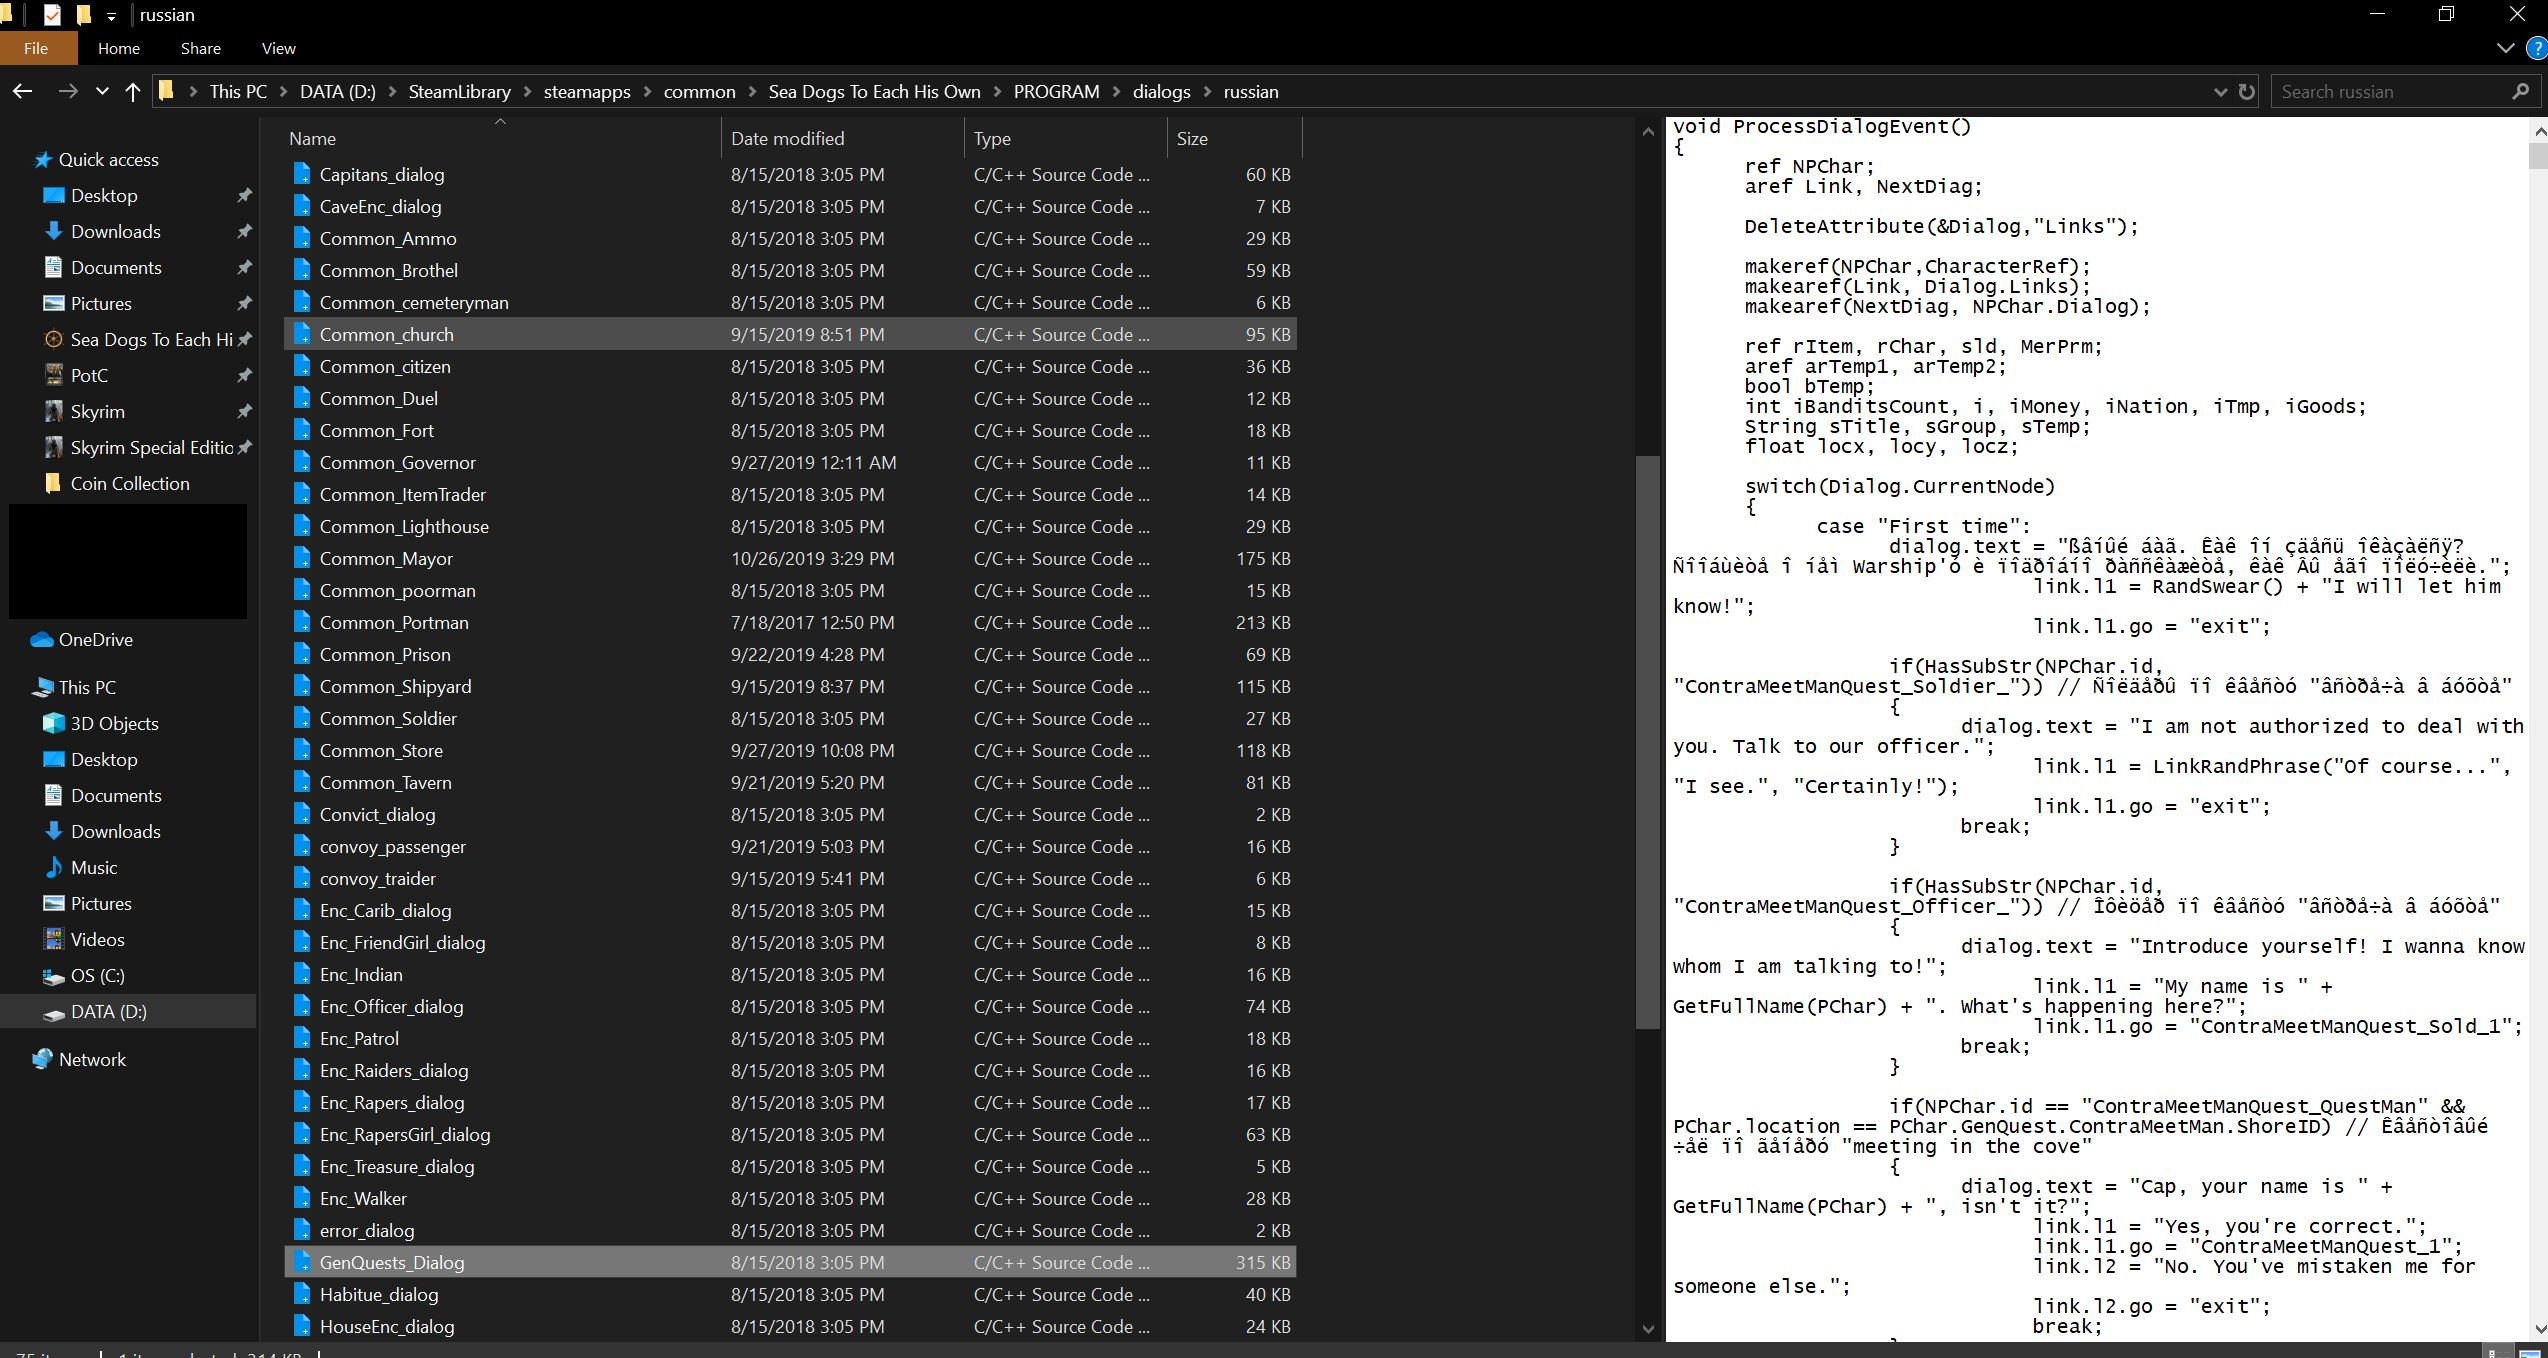The height and width of the screenshot is (1358, 2548).
Task: Click the file icon beside Enc_Walker
Action: pyautogui.click(x=302, y=1198)
